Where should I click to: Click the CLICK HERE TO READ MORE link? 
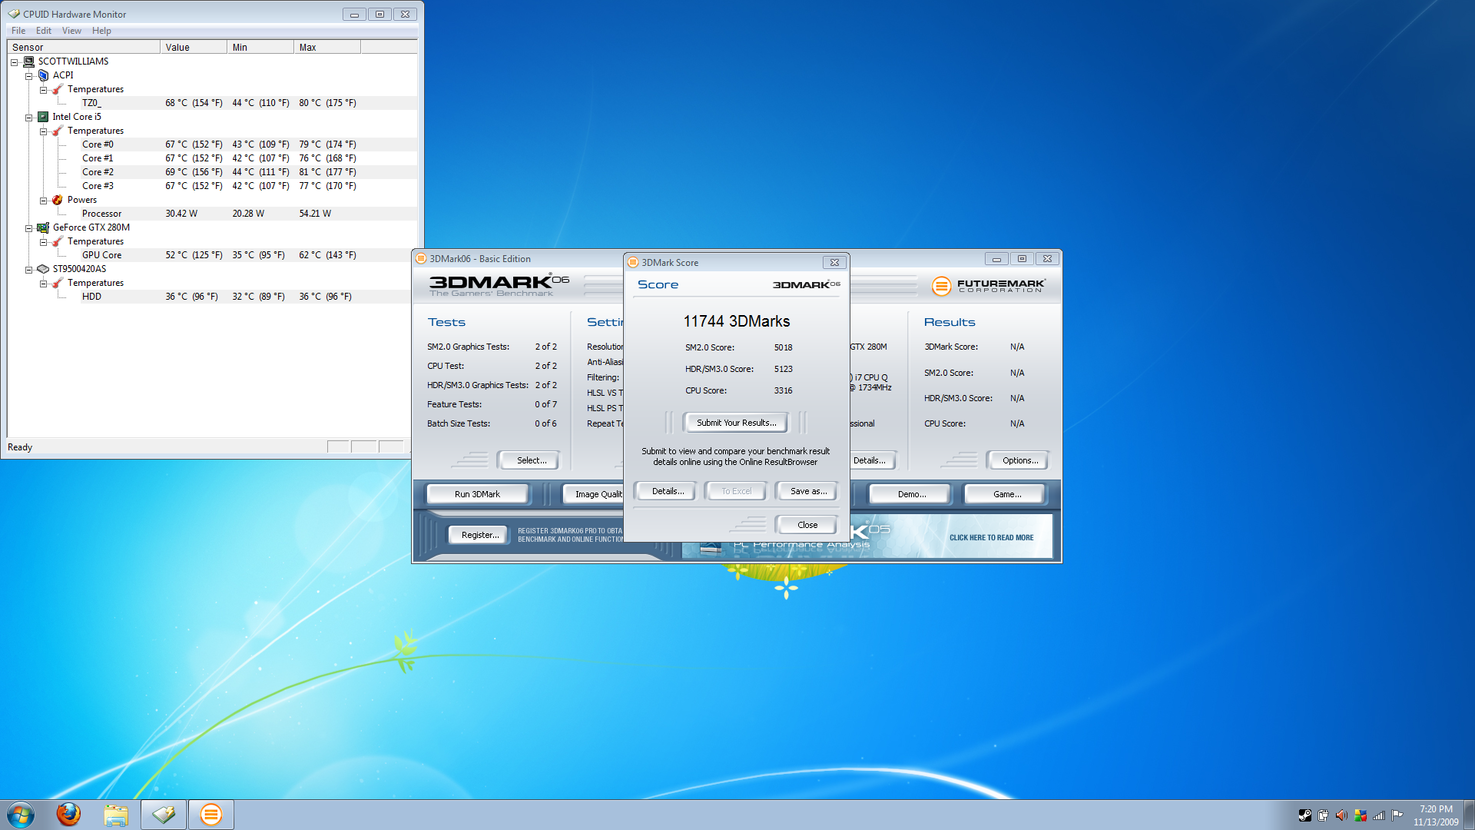click(x=991, y=538)
